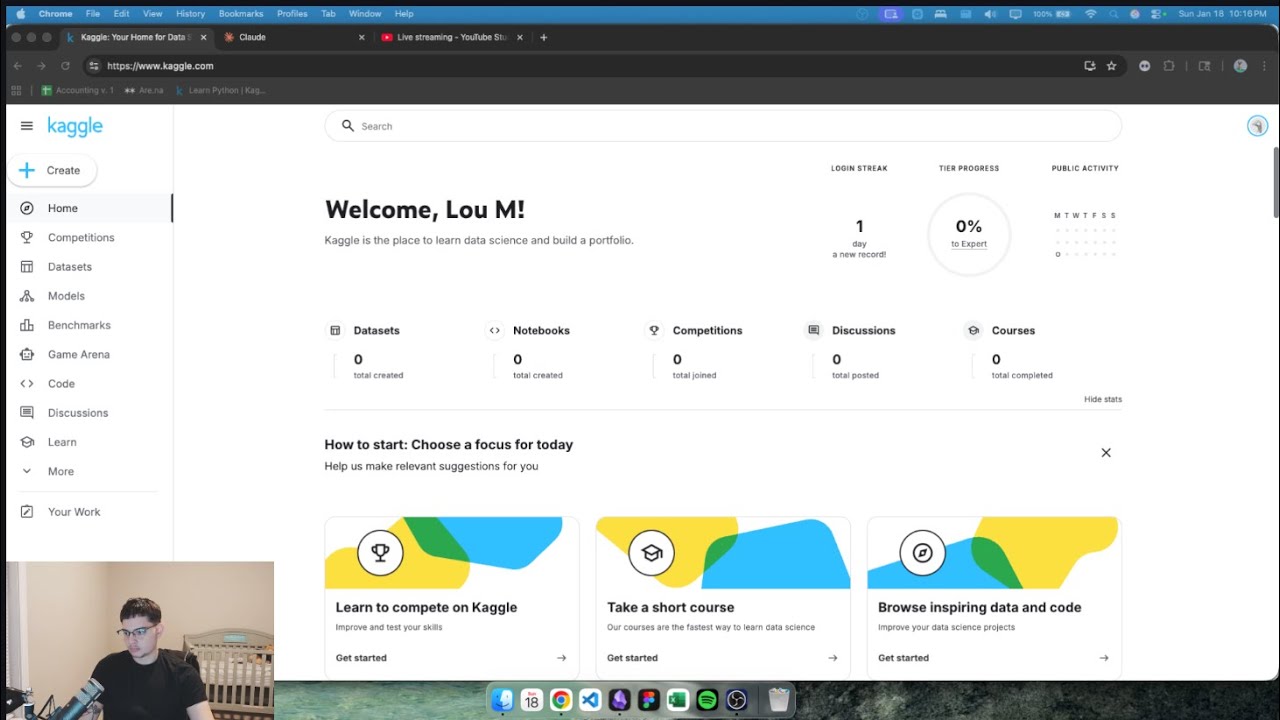Click the Kaggle logo
This screenshot has width=1280, height=720.
(75, 126)
